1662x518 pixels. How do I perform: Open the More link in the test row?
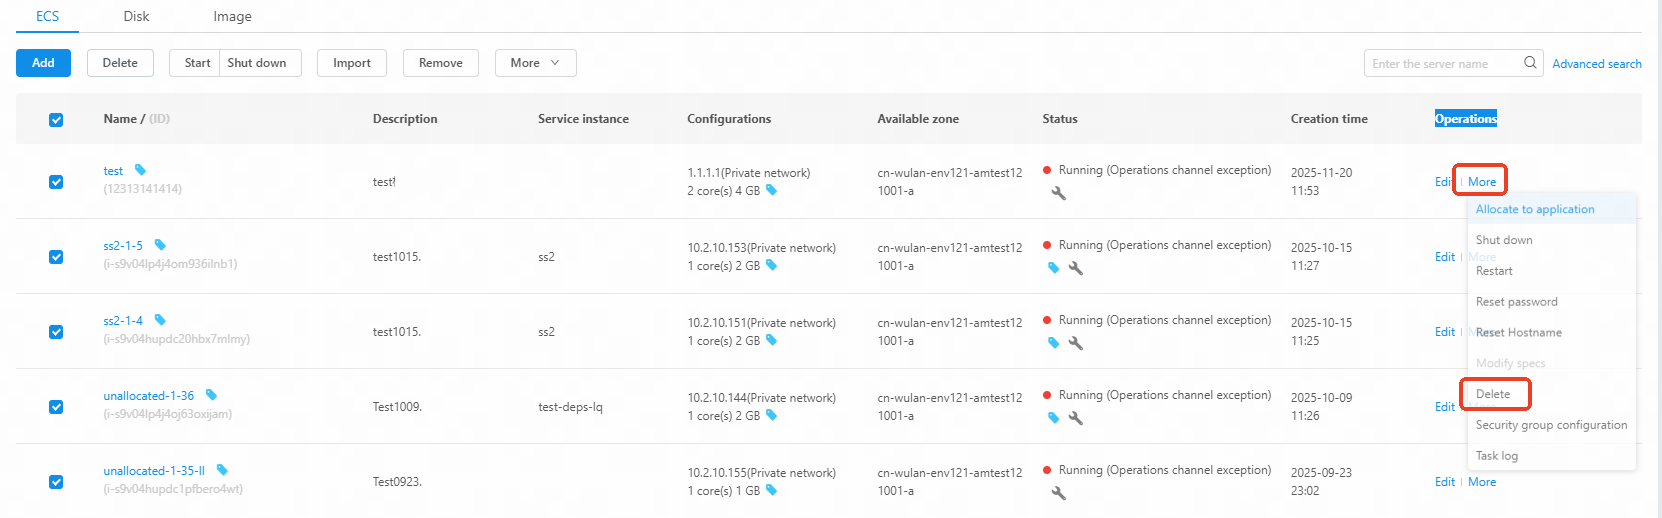tap(1482, 182)
